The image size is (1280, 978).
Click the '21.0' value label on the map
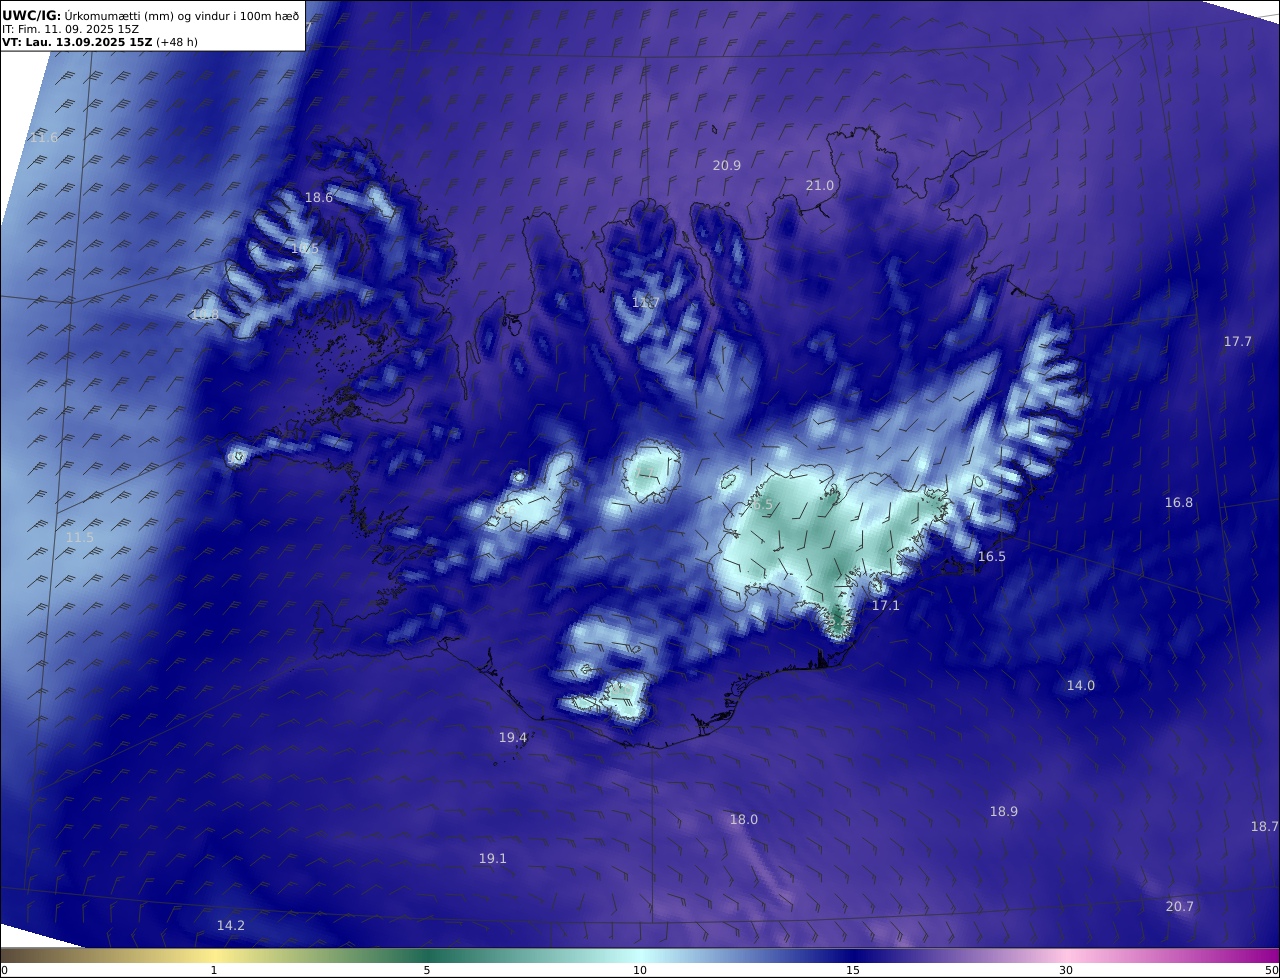(x=820, y=186)
